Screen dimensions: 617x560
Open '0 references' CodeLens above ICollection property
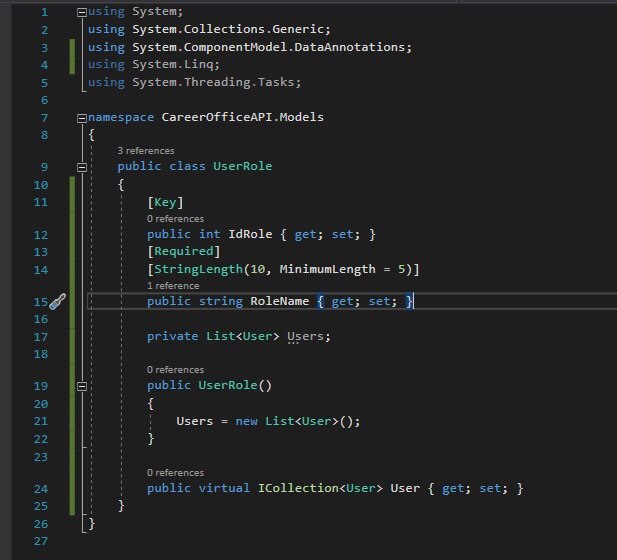pos(175,473)
